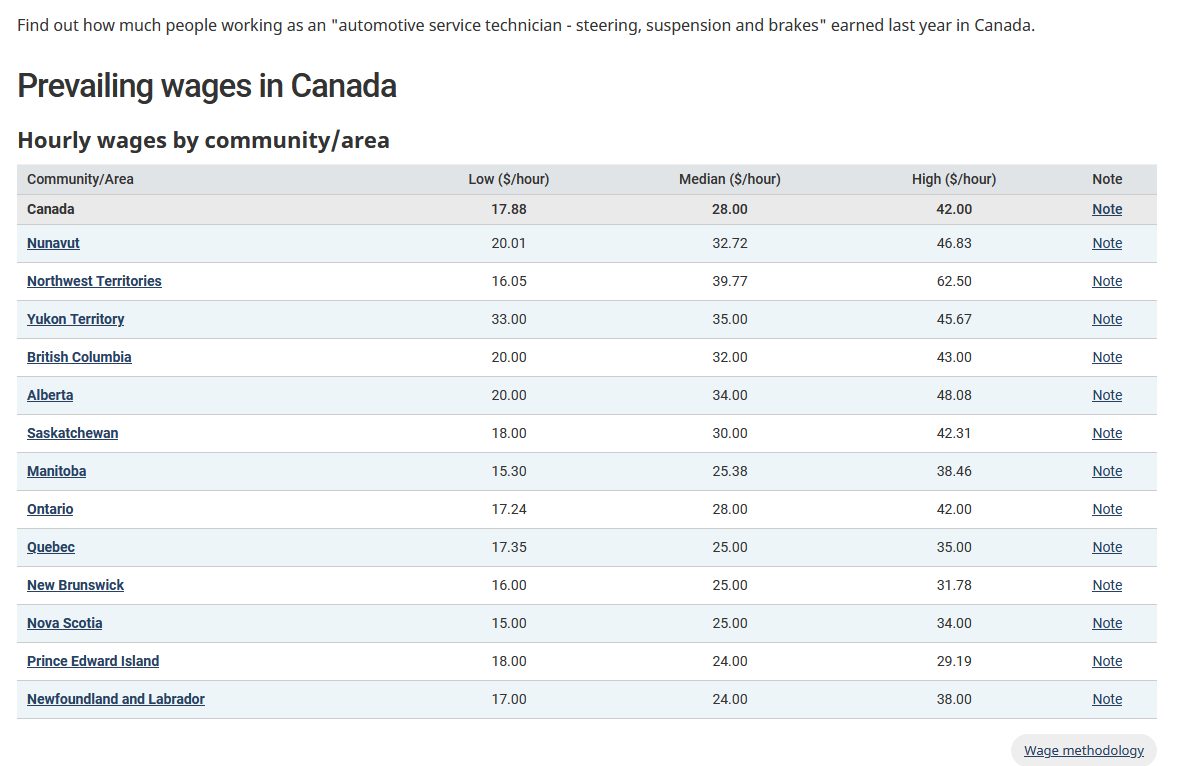1179x766 pixels.
Task: Open the Saskatchewan link
Action: 72,433
